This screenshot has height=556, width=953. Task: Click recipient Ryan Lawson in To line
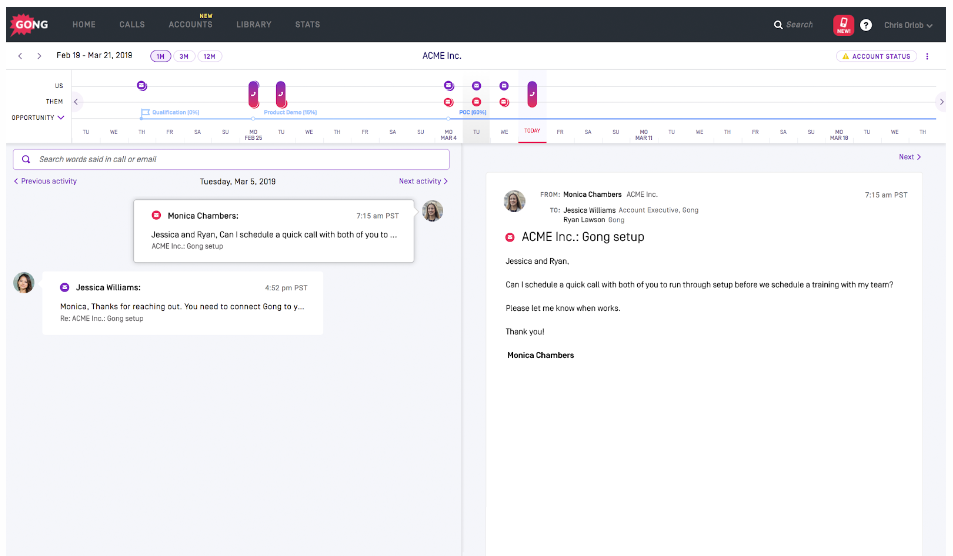(x=584, y=220)
